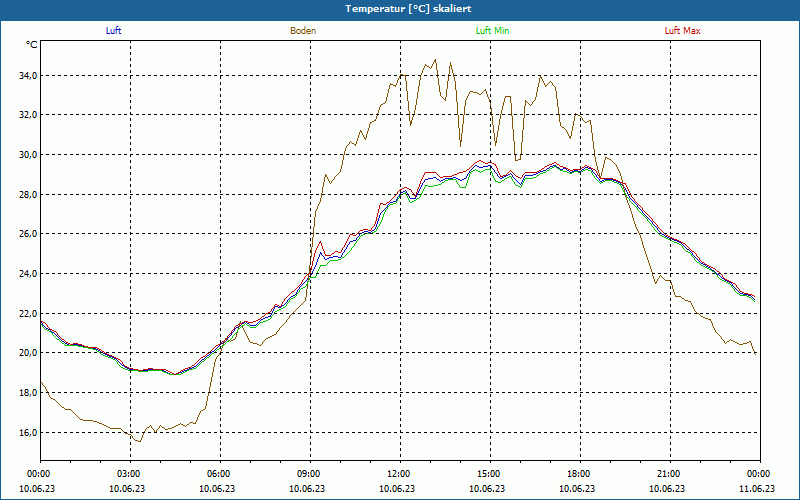This screenshot has width=800, height=500.
Task: Click the 09:00 time axis label
Action: click(x=311, y=474)
